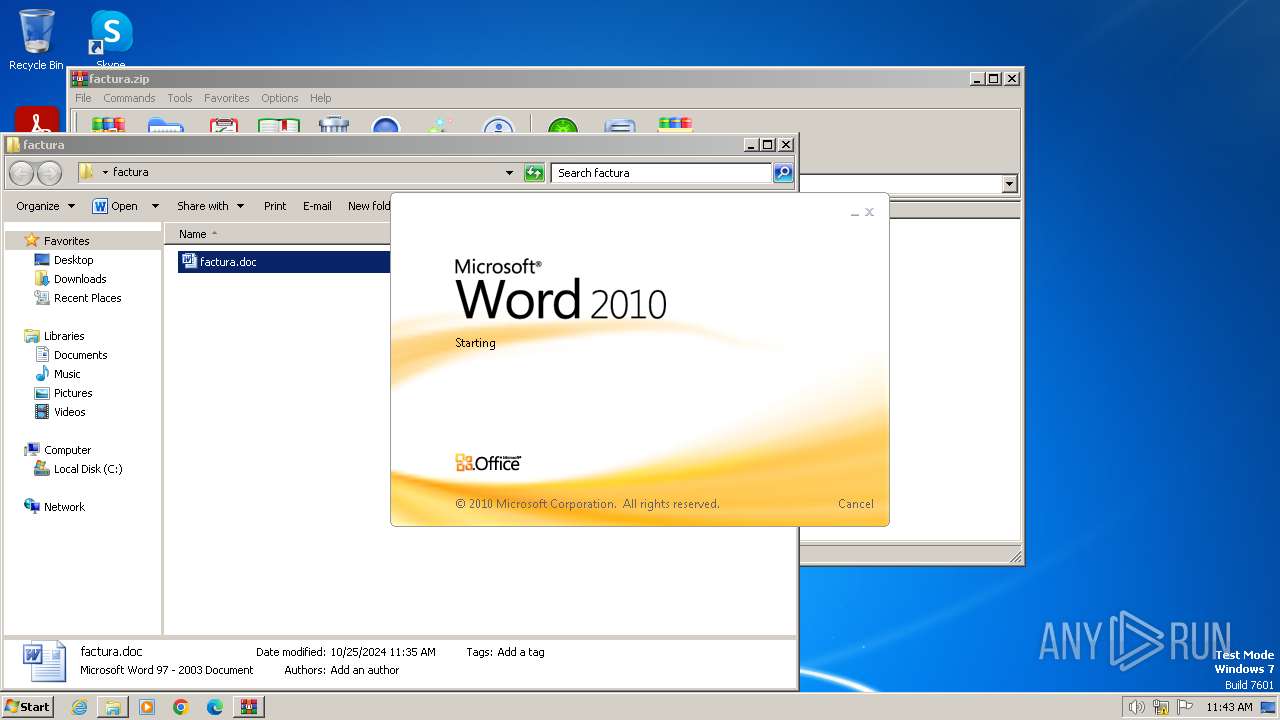Click the search magnifier in Explorer
The height and width of the screenshot is (720, 1280).
[x=783, y=173]
